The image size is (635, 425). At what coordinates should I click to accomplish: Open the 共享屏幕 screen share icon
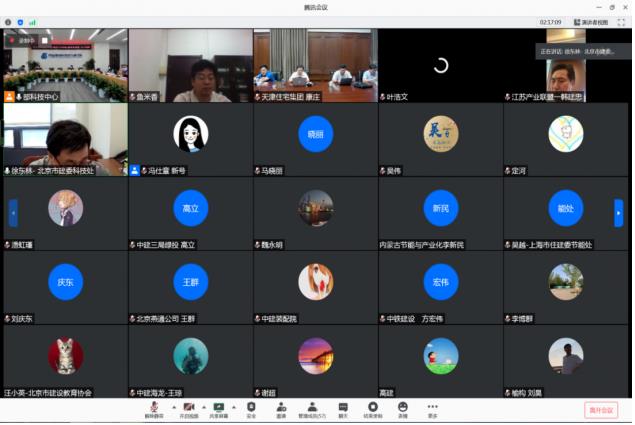pos(219,410)
